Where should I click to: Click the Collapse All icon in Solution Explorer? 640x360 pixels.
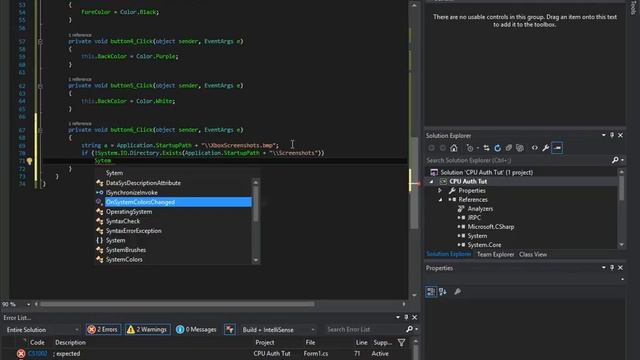tap(509, 148)
